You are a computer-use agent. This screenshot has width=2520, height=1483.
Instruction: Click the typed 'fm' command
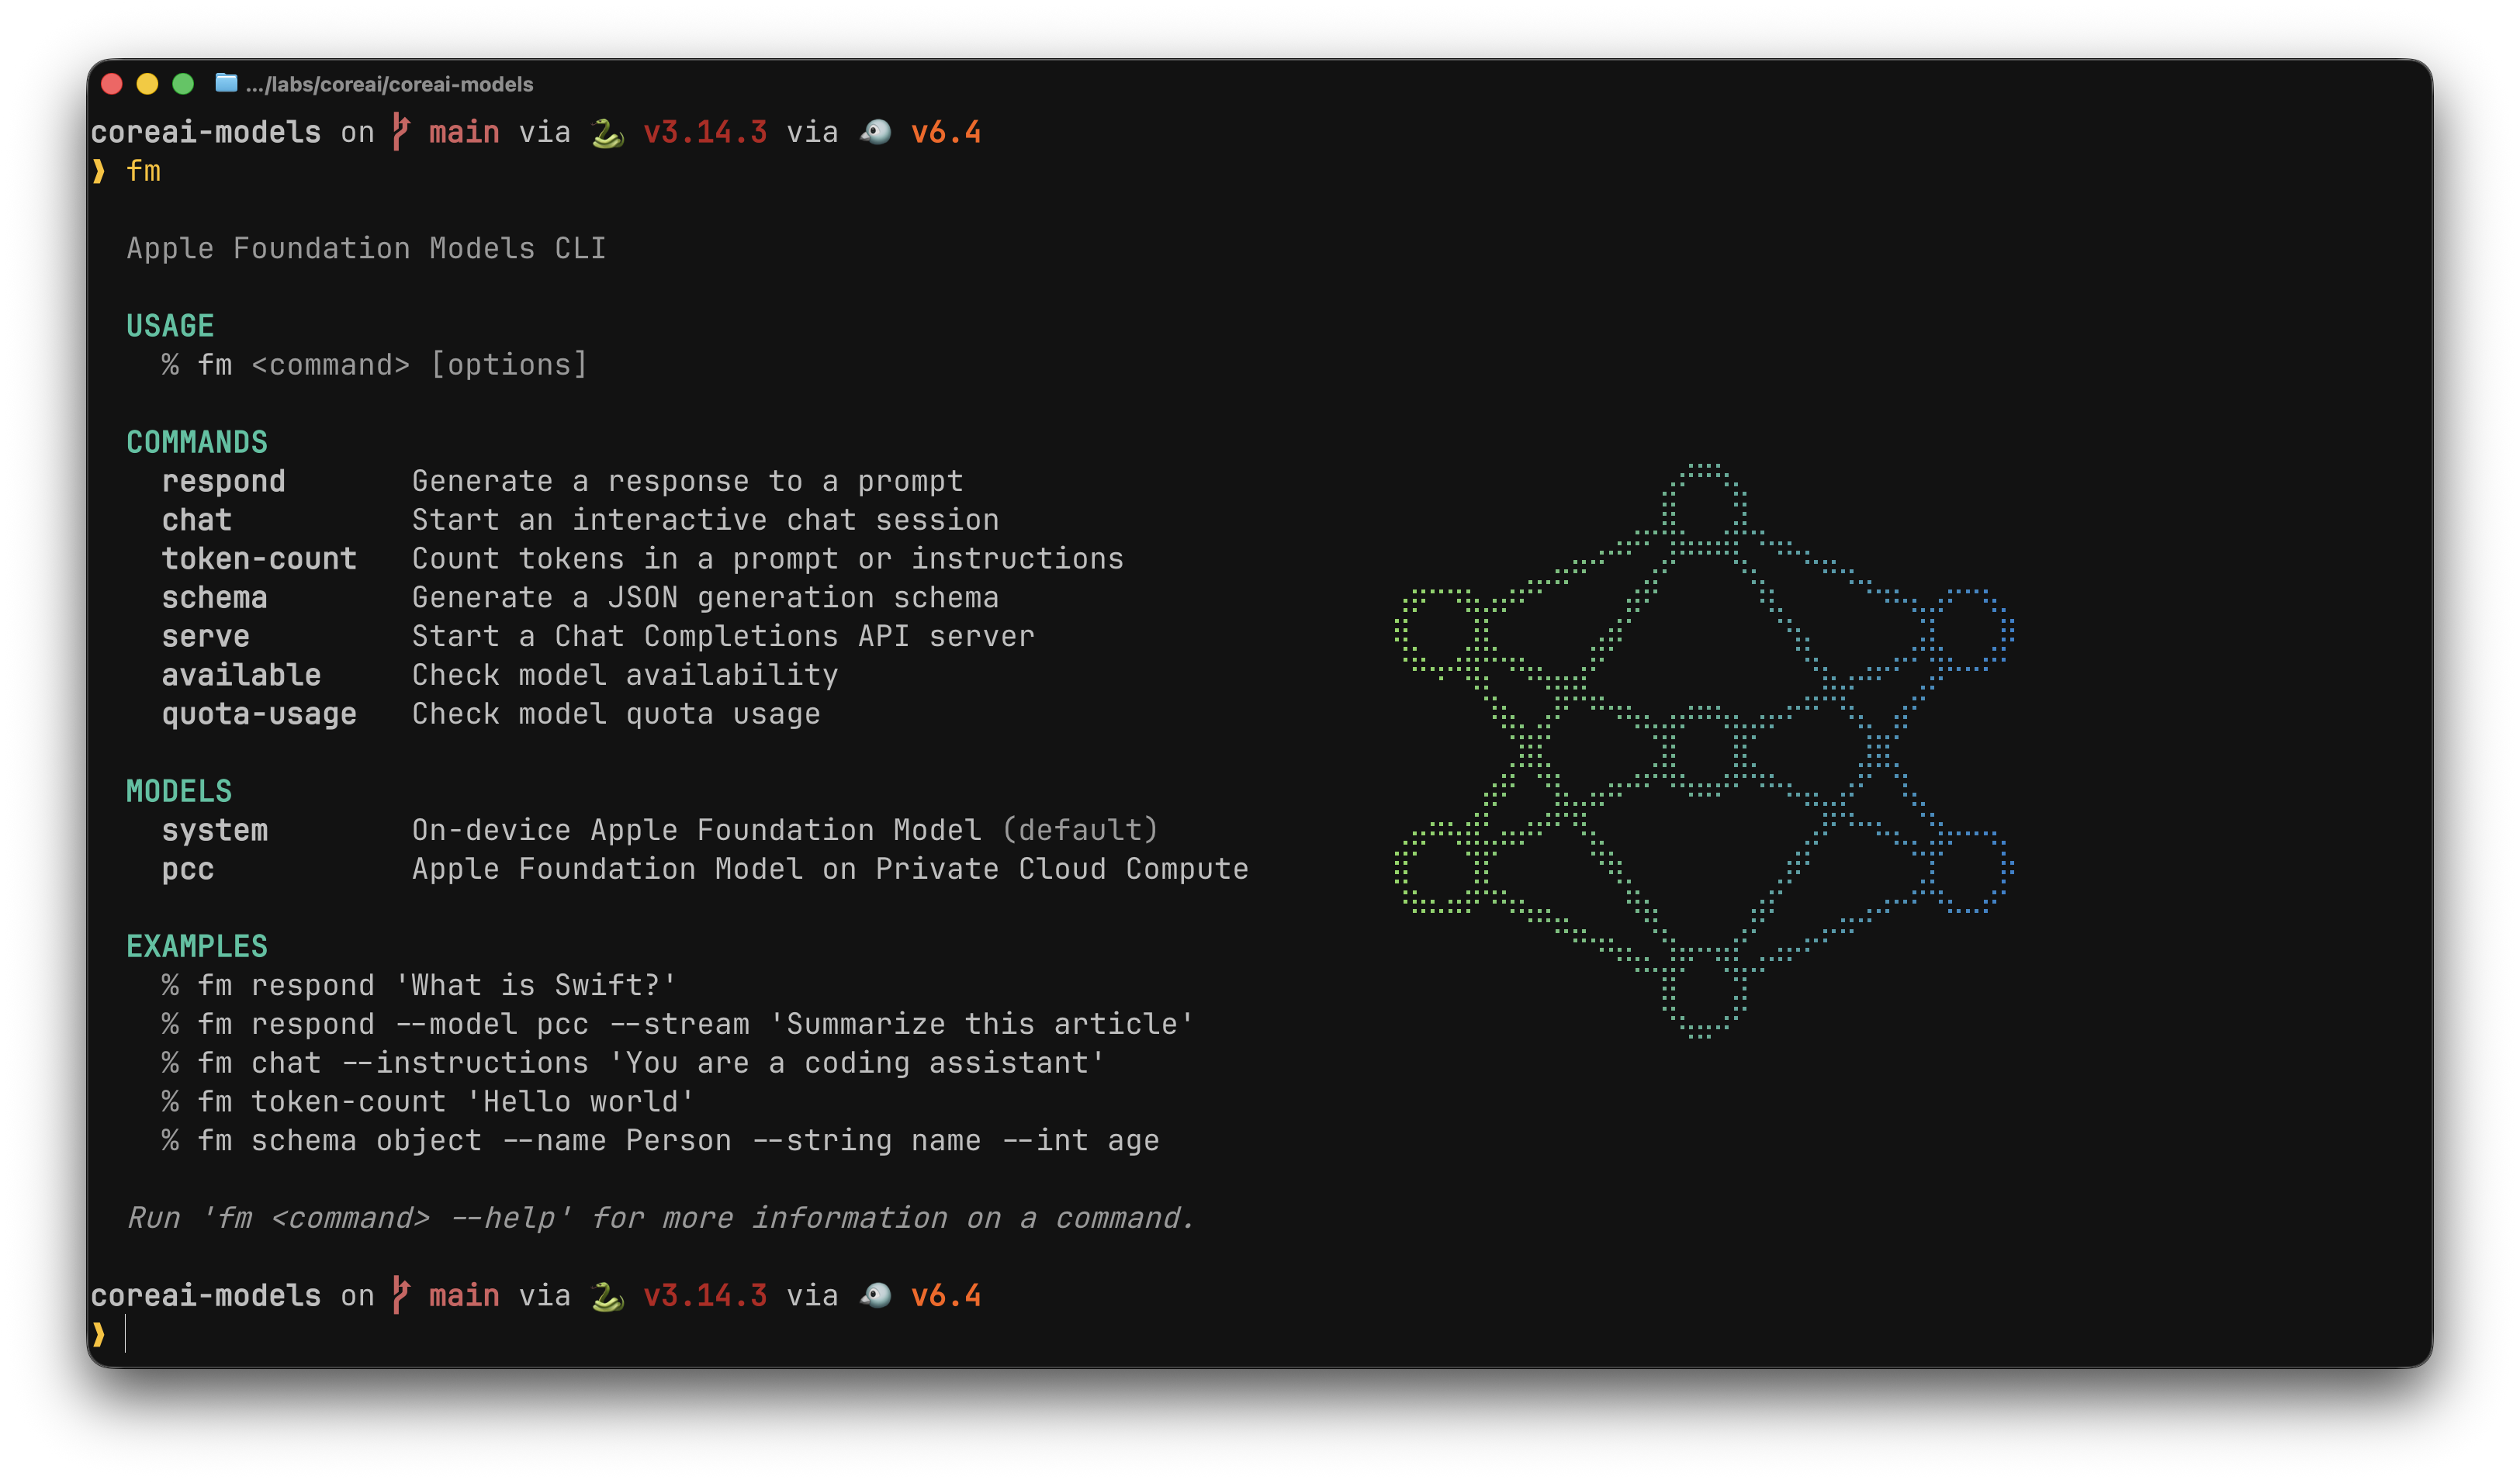pyautogui.click(x=143, y=171)
